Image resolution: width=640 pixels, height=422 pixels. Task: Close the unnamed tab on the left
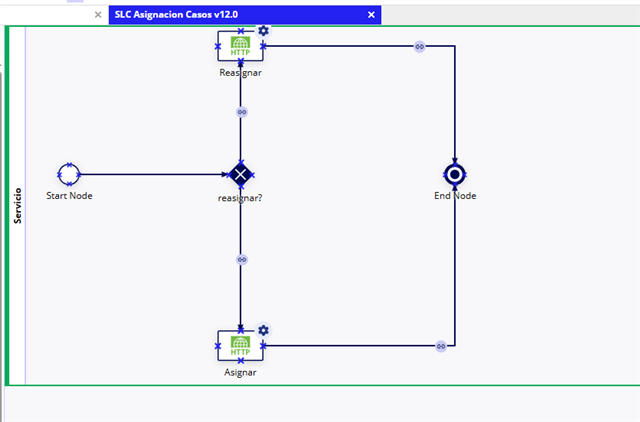(x=98, y=15)
